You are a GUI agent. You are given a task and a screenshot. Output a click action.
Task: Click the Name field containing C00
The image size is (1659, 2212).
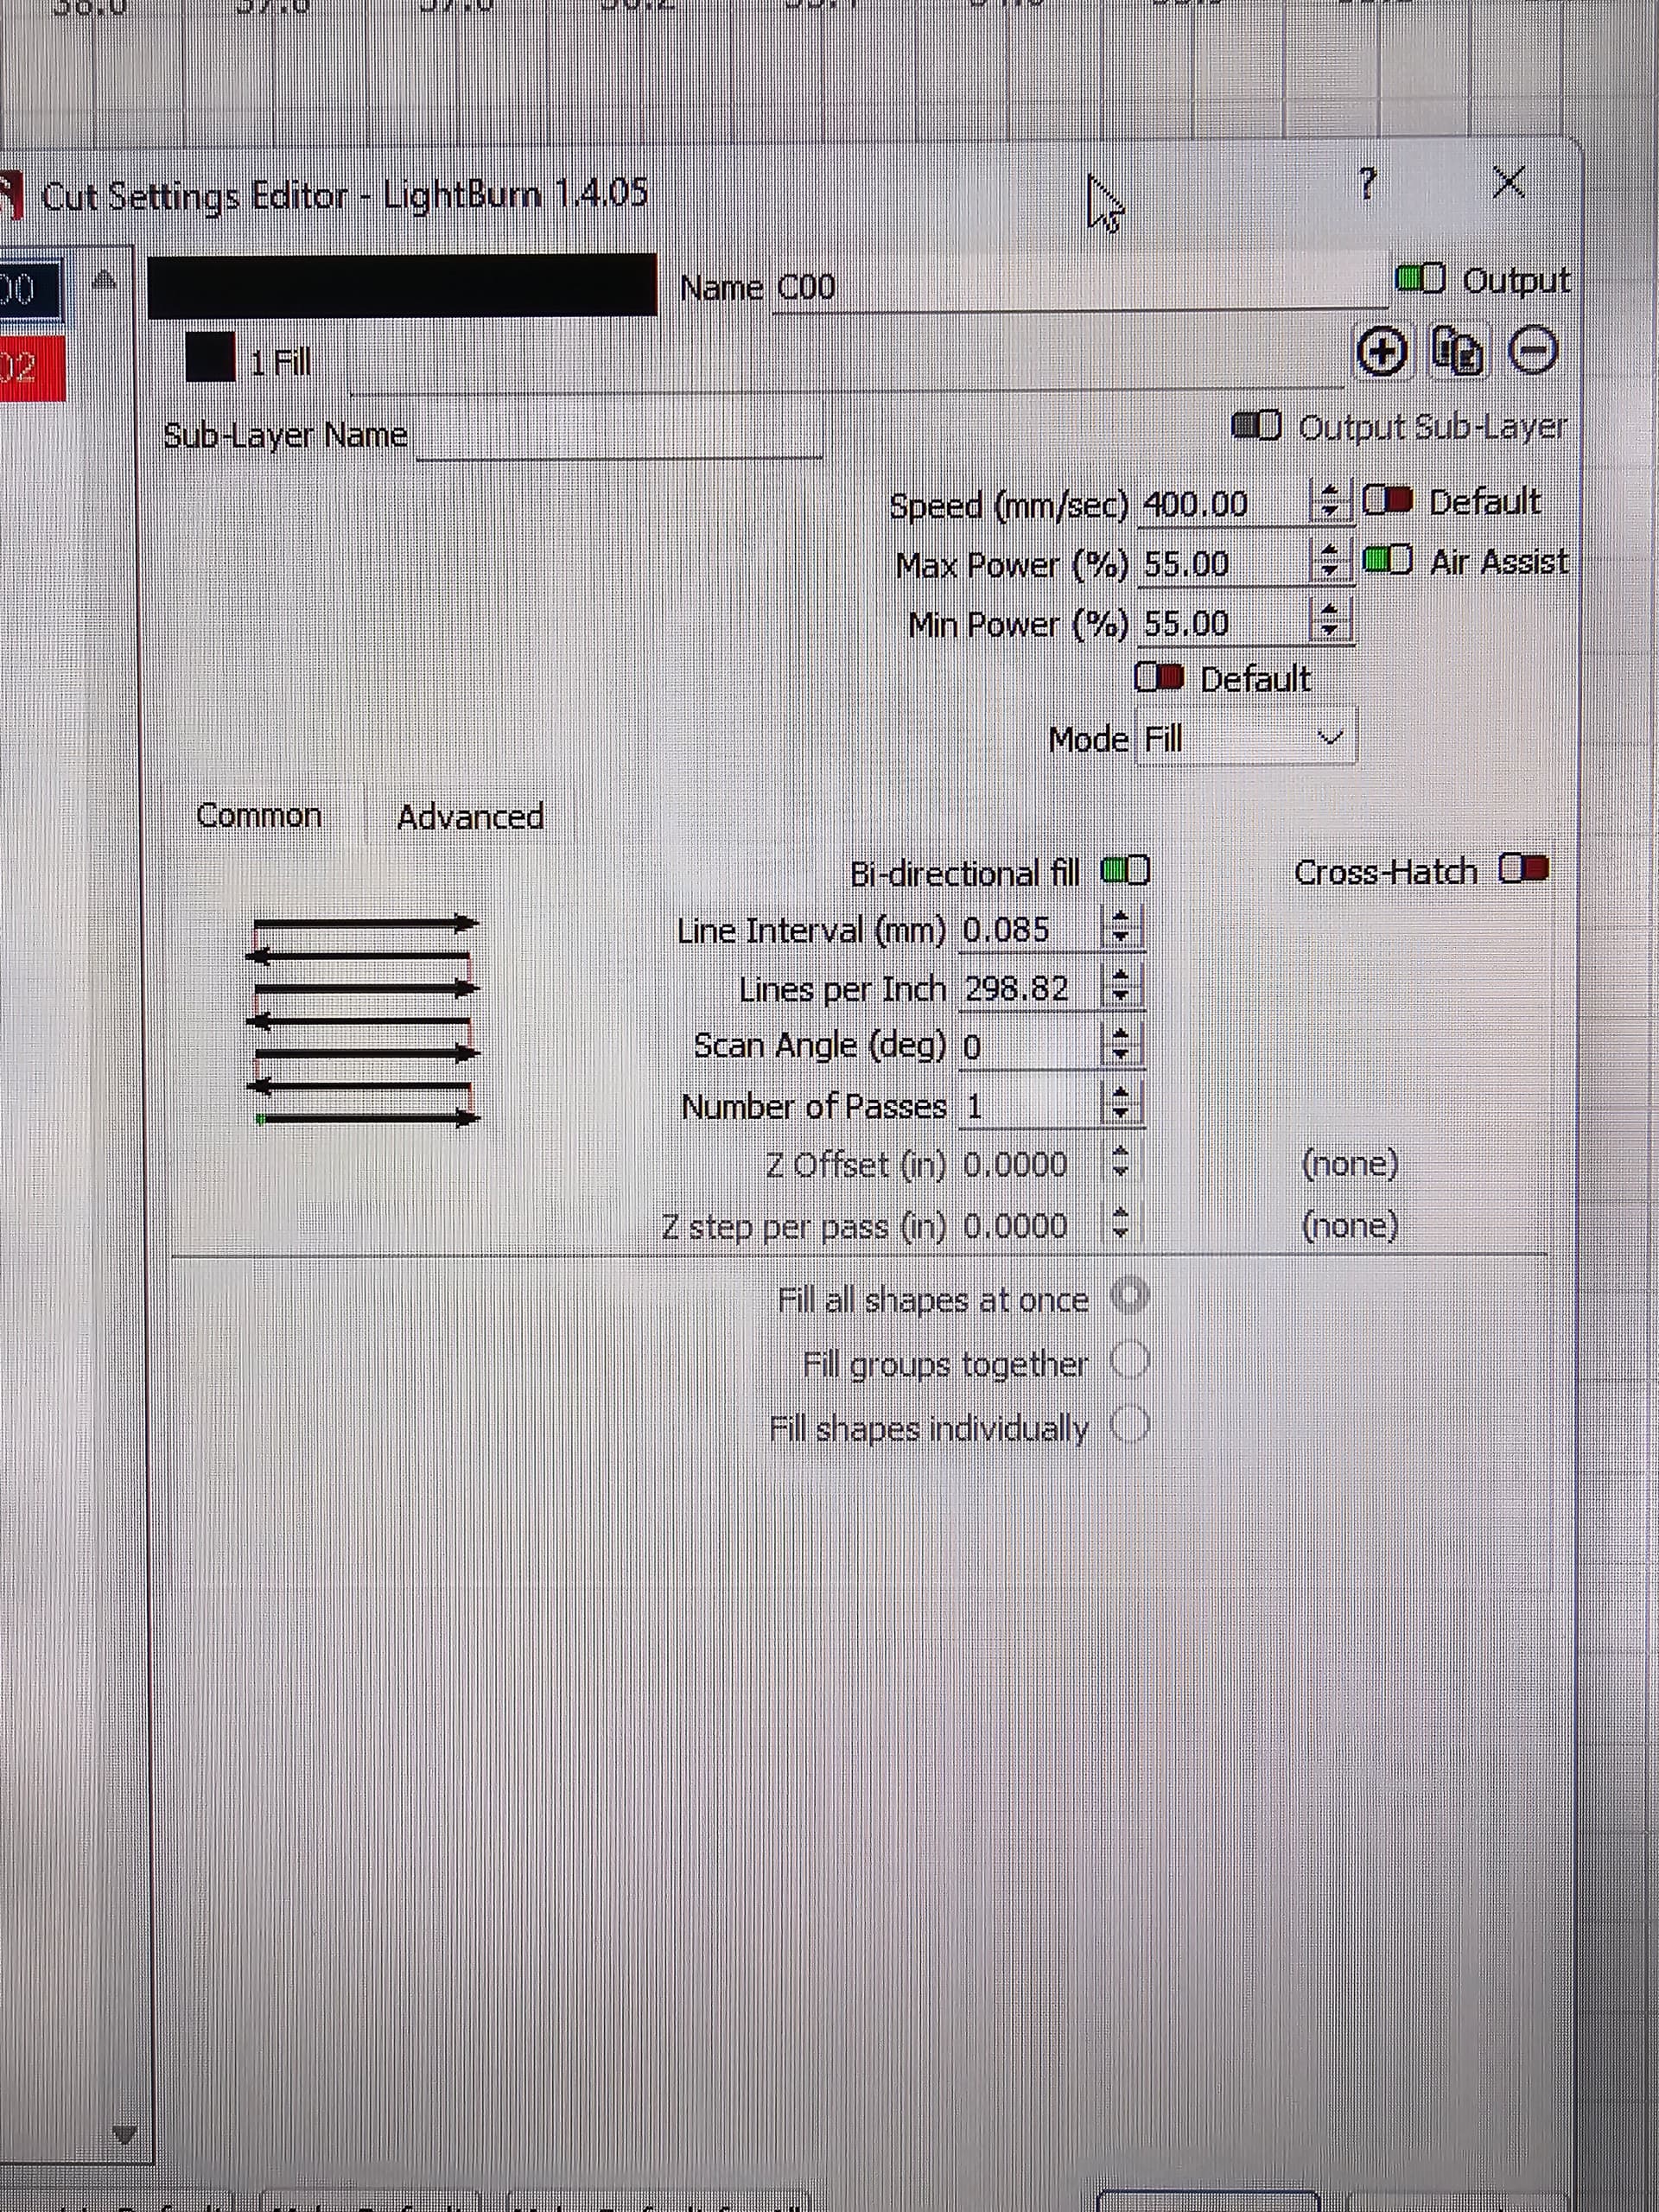(1080, 288)
